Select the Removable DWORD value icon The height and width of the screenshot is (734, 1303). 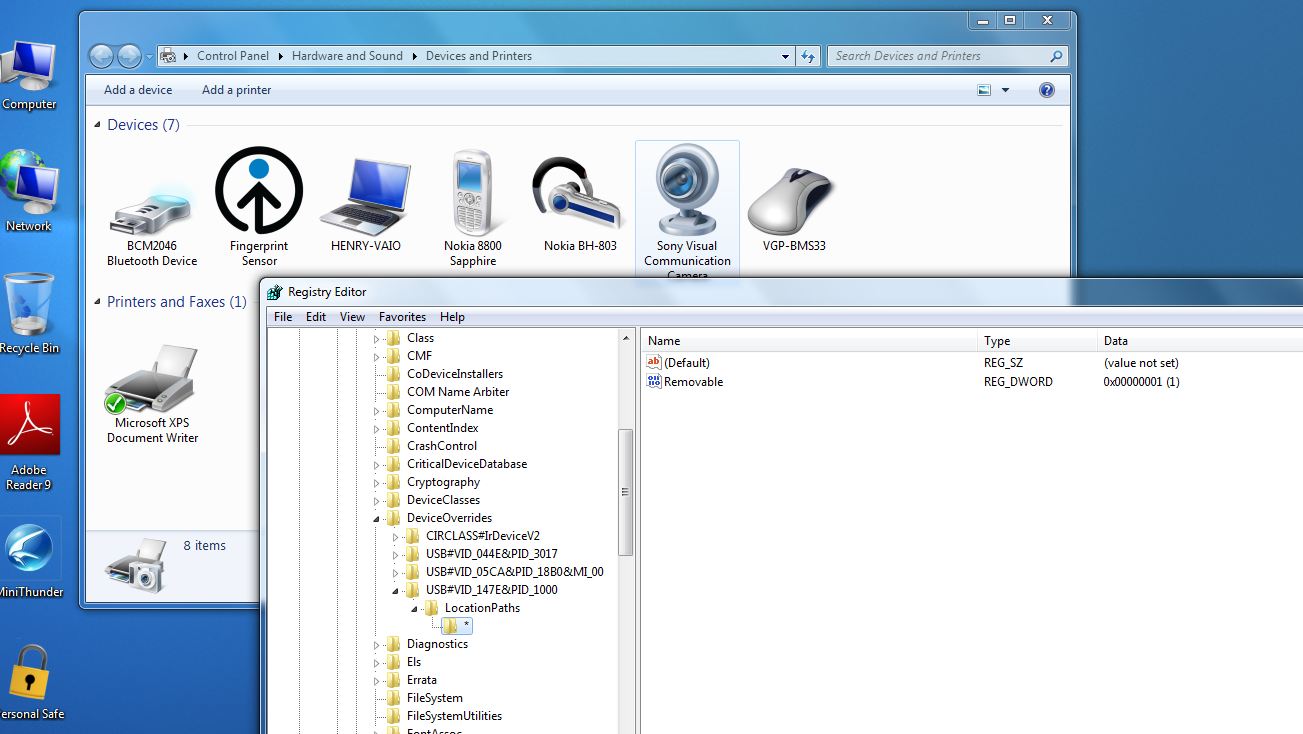pos(654,382)
